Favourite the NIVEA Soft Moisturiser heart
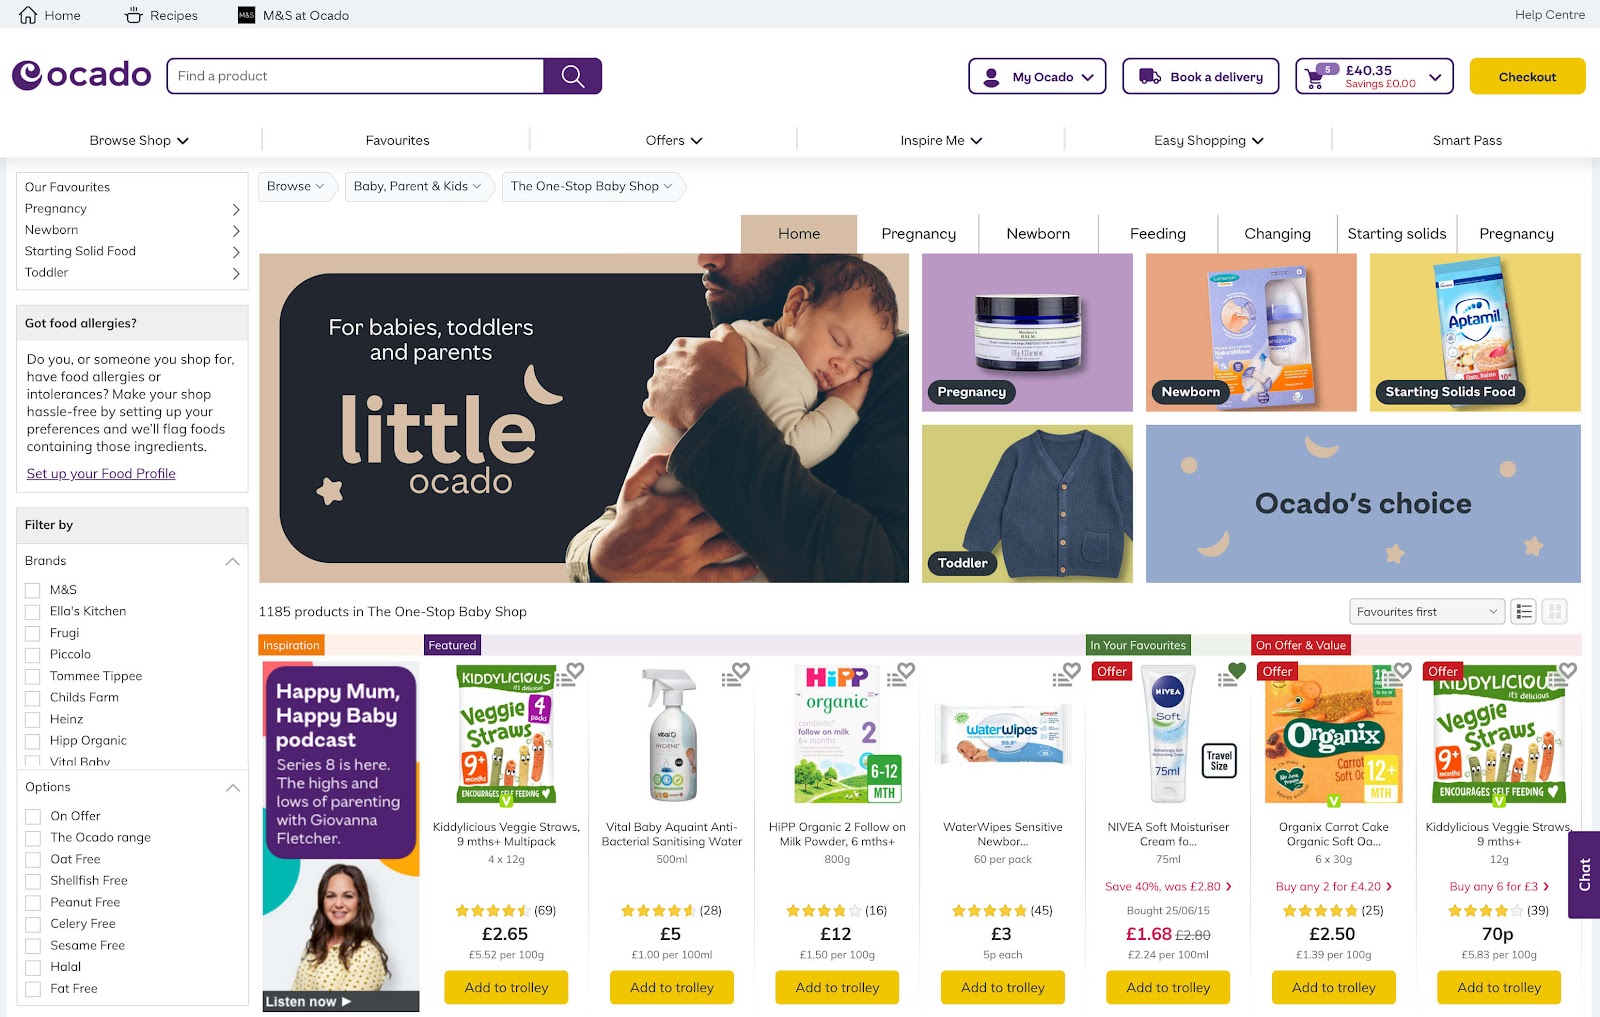The height and width of the screenshot is (1017, 1600). click(x=1237, y=671)
